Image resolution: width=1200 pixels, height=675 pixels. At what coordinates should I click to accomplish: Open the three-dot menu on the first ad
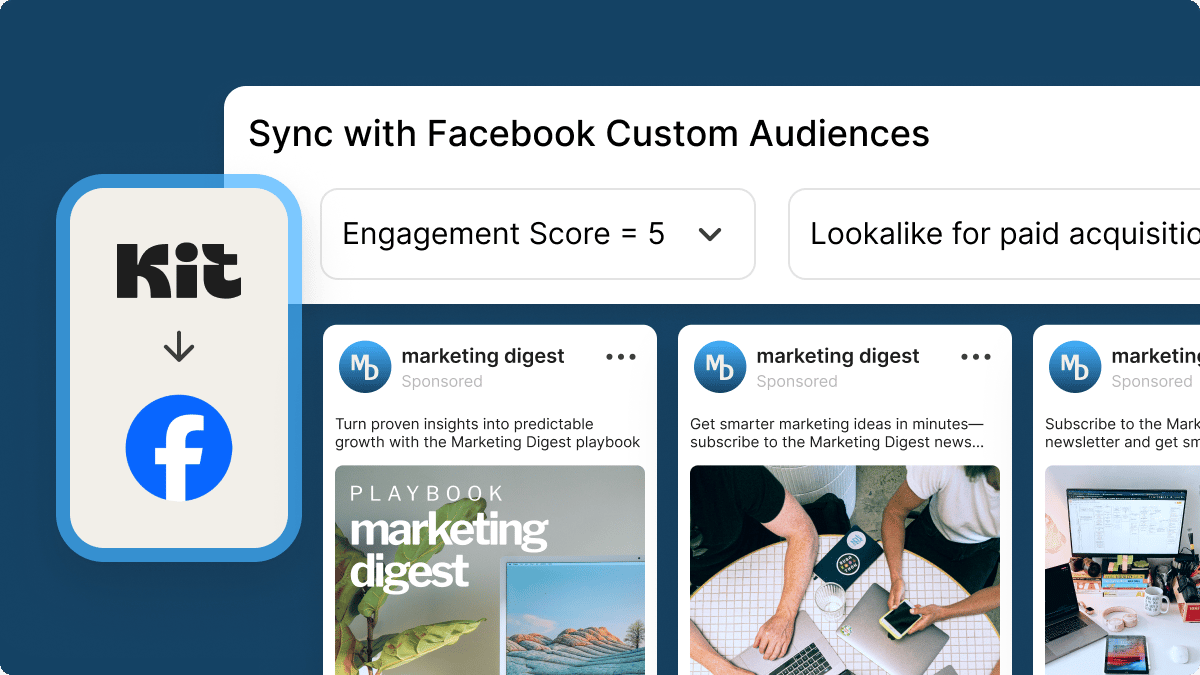click(x=621, y=357)
